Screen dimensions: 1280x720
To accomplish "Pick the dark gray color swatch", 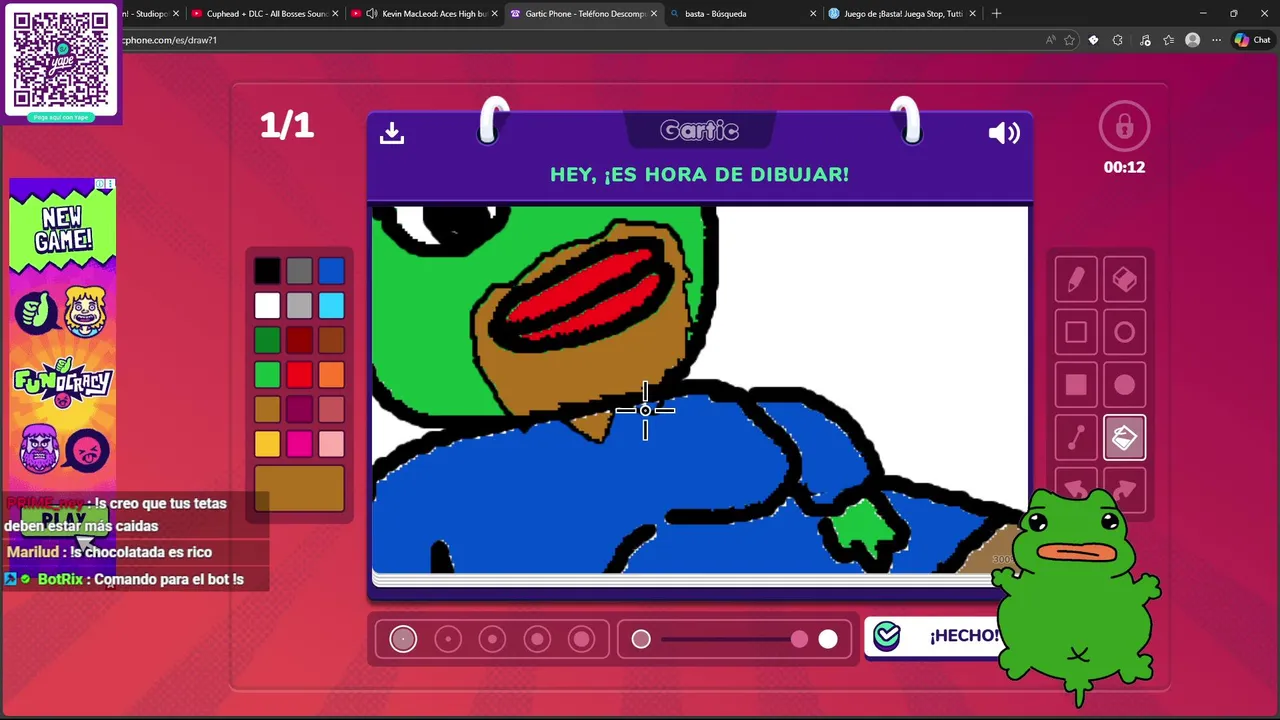I will [x=299, y=271].
